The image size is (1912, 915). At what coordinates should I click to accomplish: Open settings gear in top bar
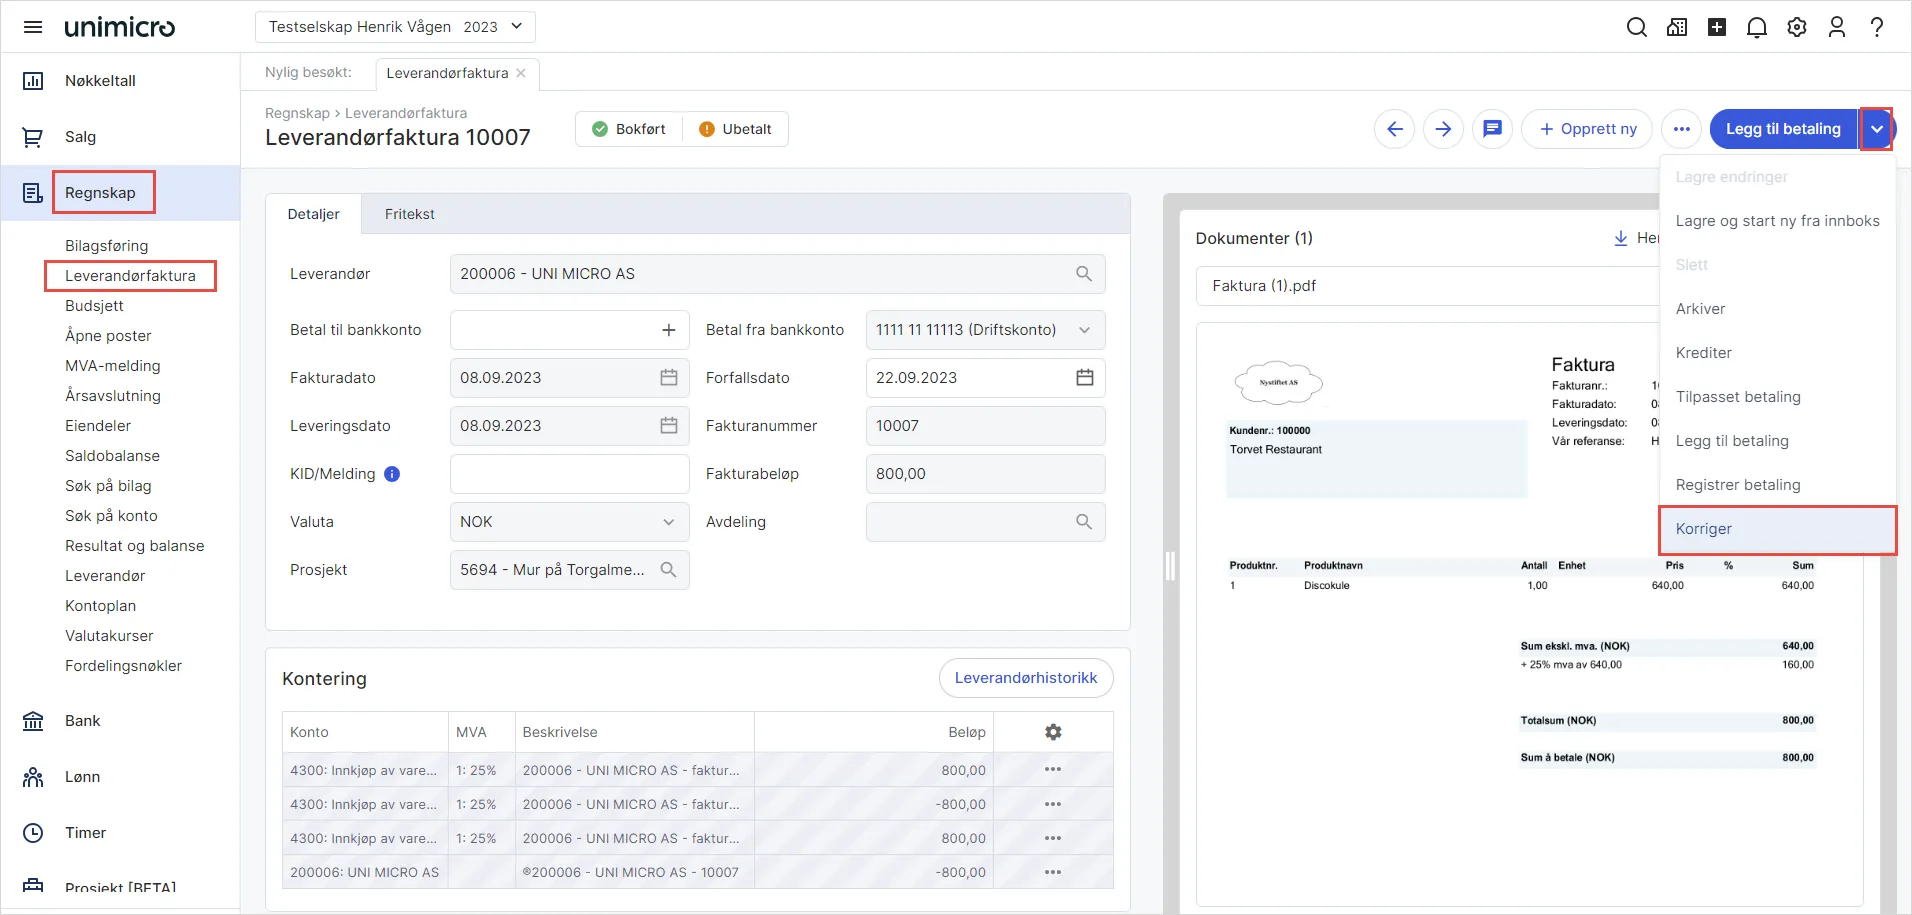1796,27
